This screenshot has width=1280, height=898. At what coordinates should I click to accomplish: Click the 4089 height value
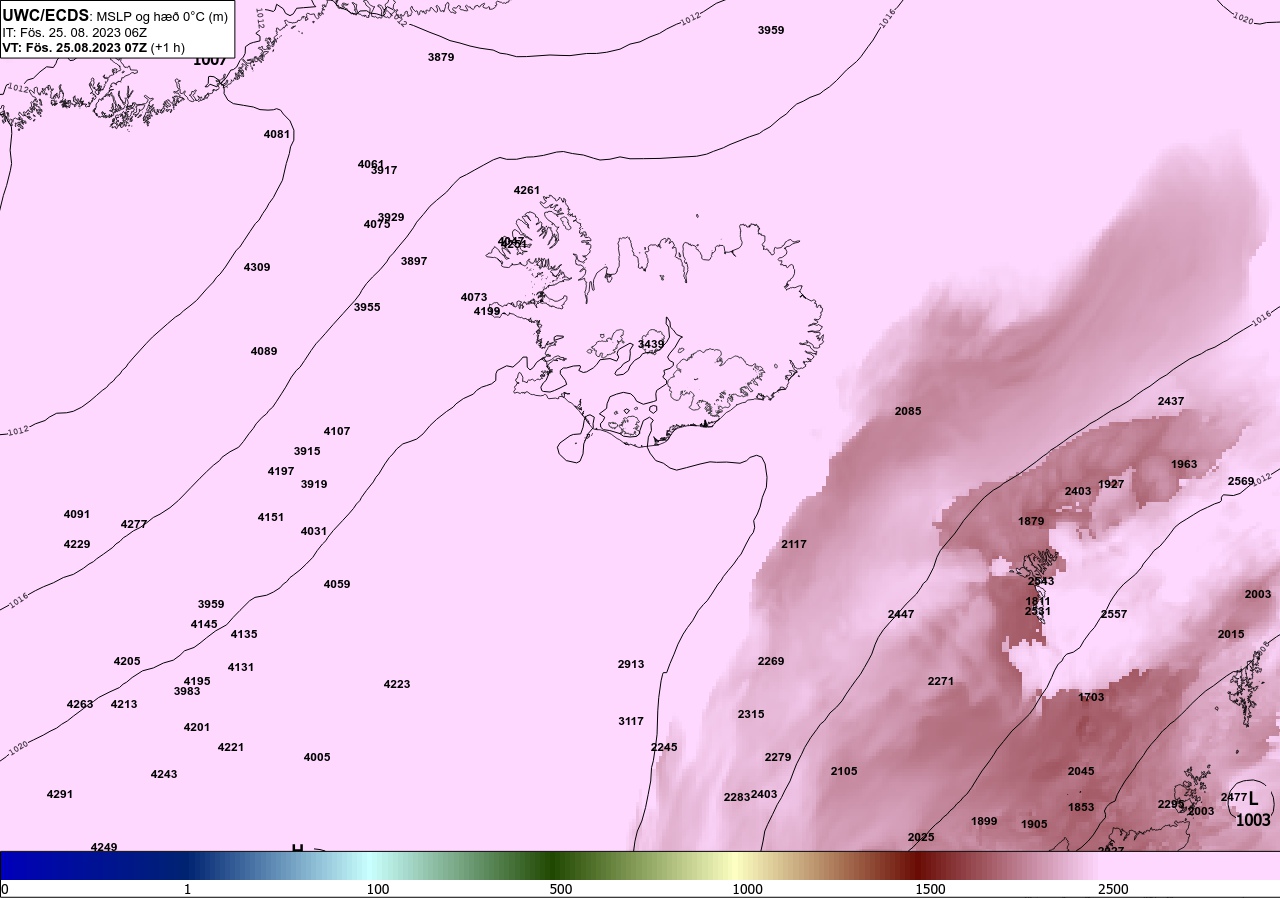[264, 351]
